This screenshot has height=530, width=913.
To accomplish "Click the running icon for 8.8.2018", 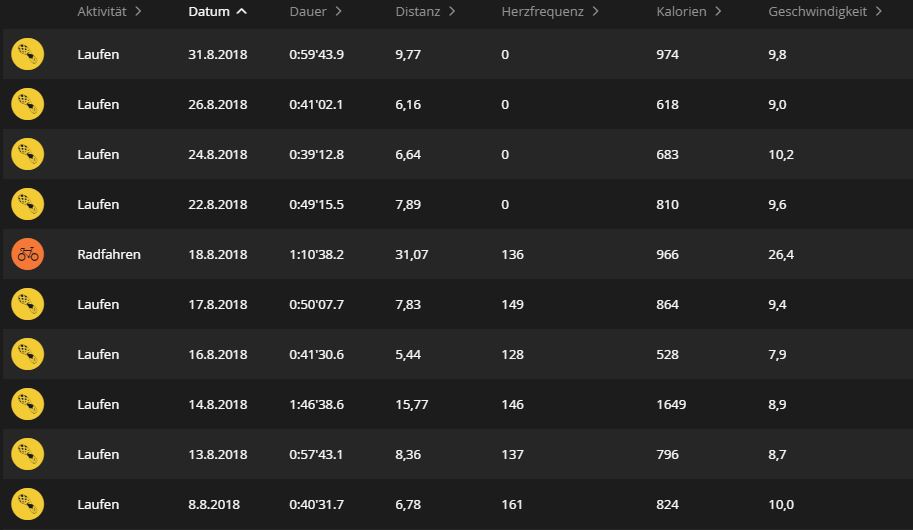I will (x=27, y=504).
